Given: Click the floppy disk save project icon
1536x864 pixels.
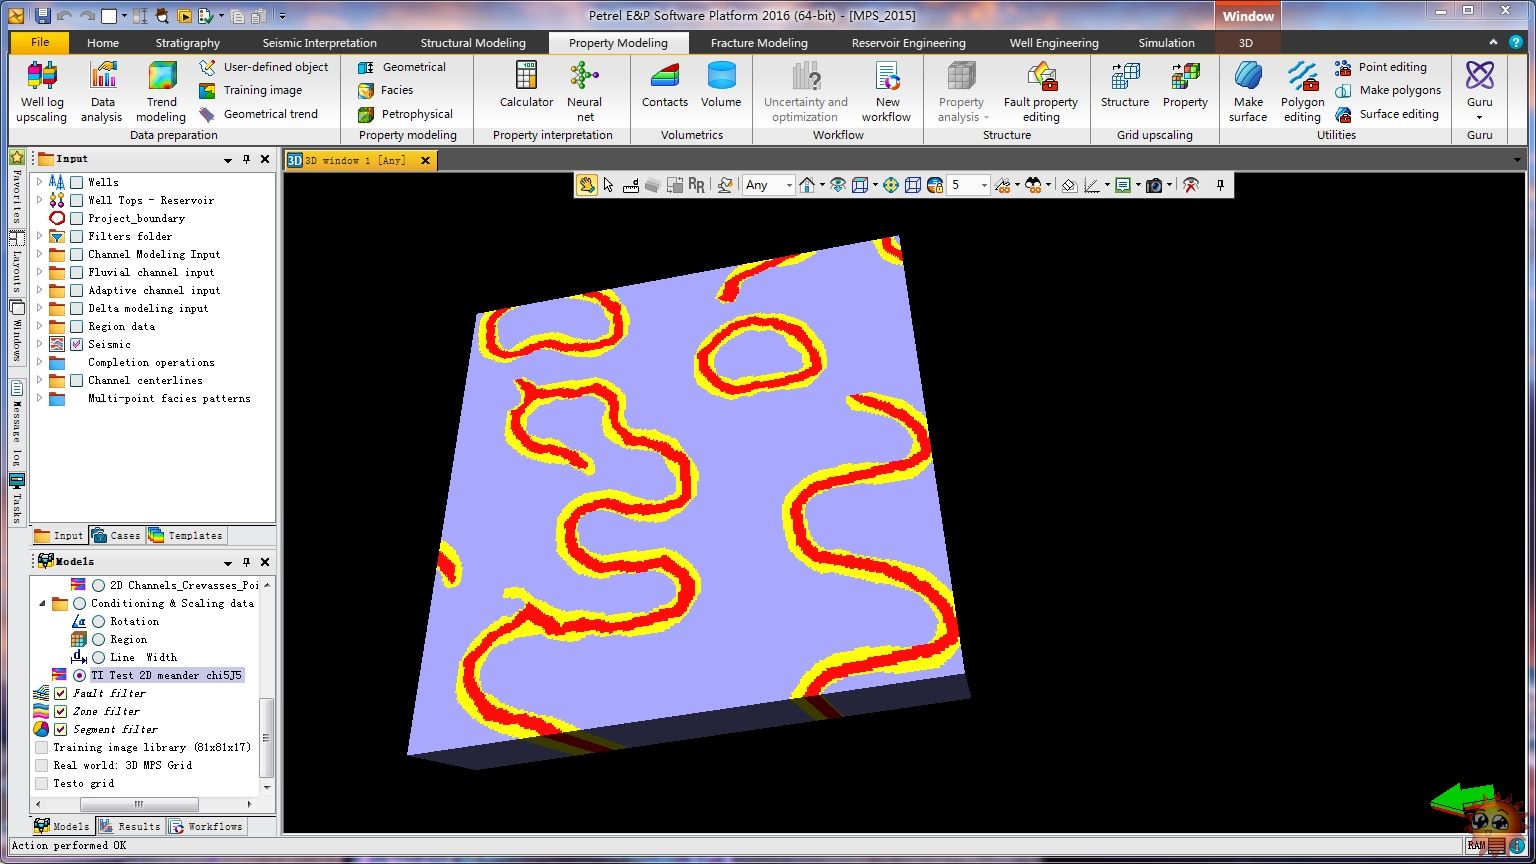Looking at the screenshot, I should [42, 16].
